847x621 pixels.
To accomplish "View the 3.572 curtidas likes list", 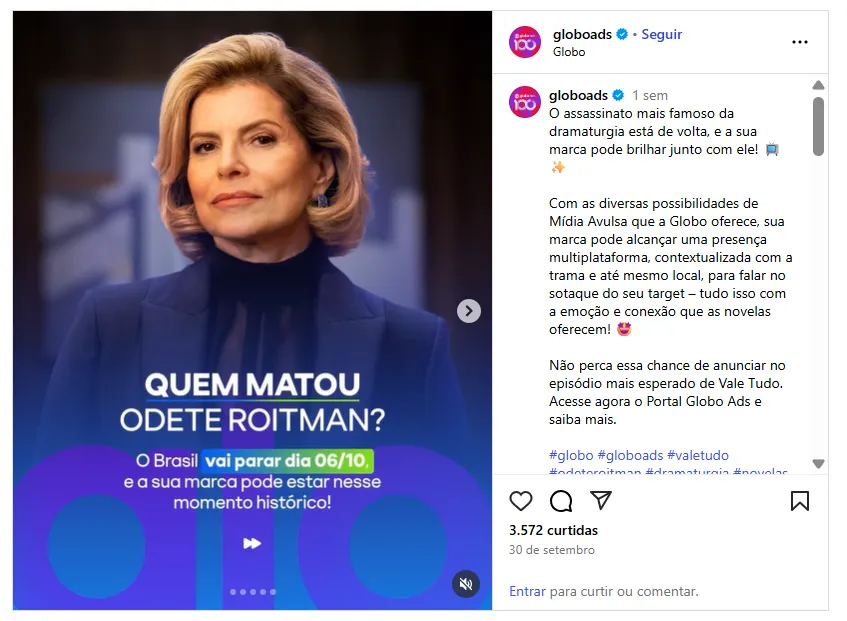I will pos(553,530).
